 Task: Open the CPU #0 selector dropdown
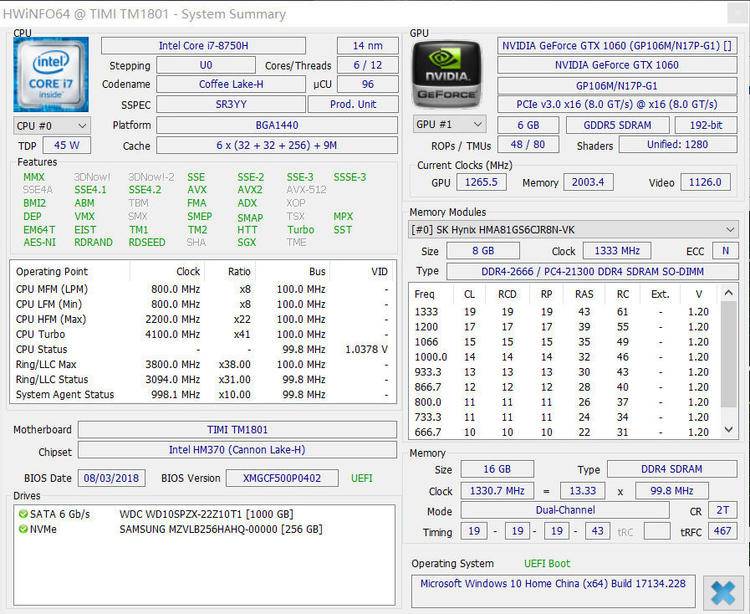[x=51, y=126]
